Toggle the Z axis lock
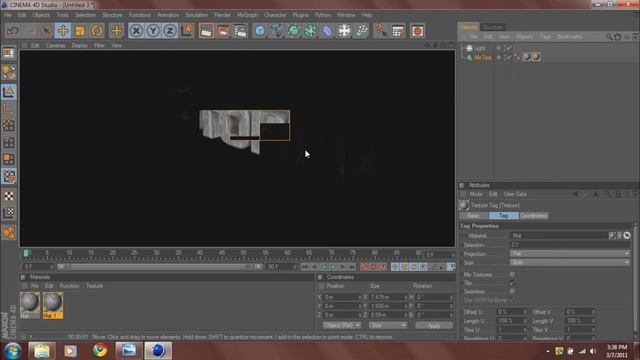The width and height of the screenshot is (640, 360). click(170, 31)
